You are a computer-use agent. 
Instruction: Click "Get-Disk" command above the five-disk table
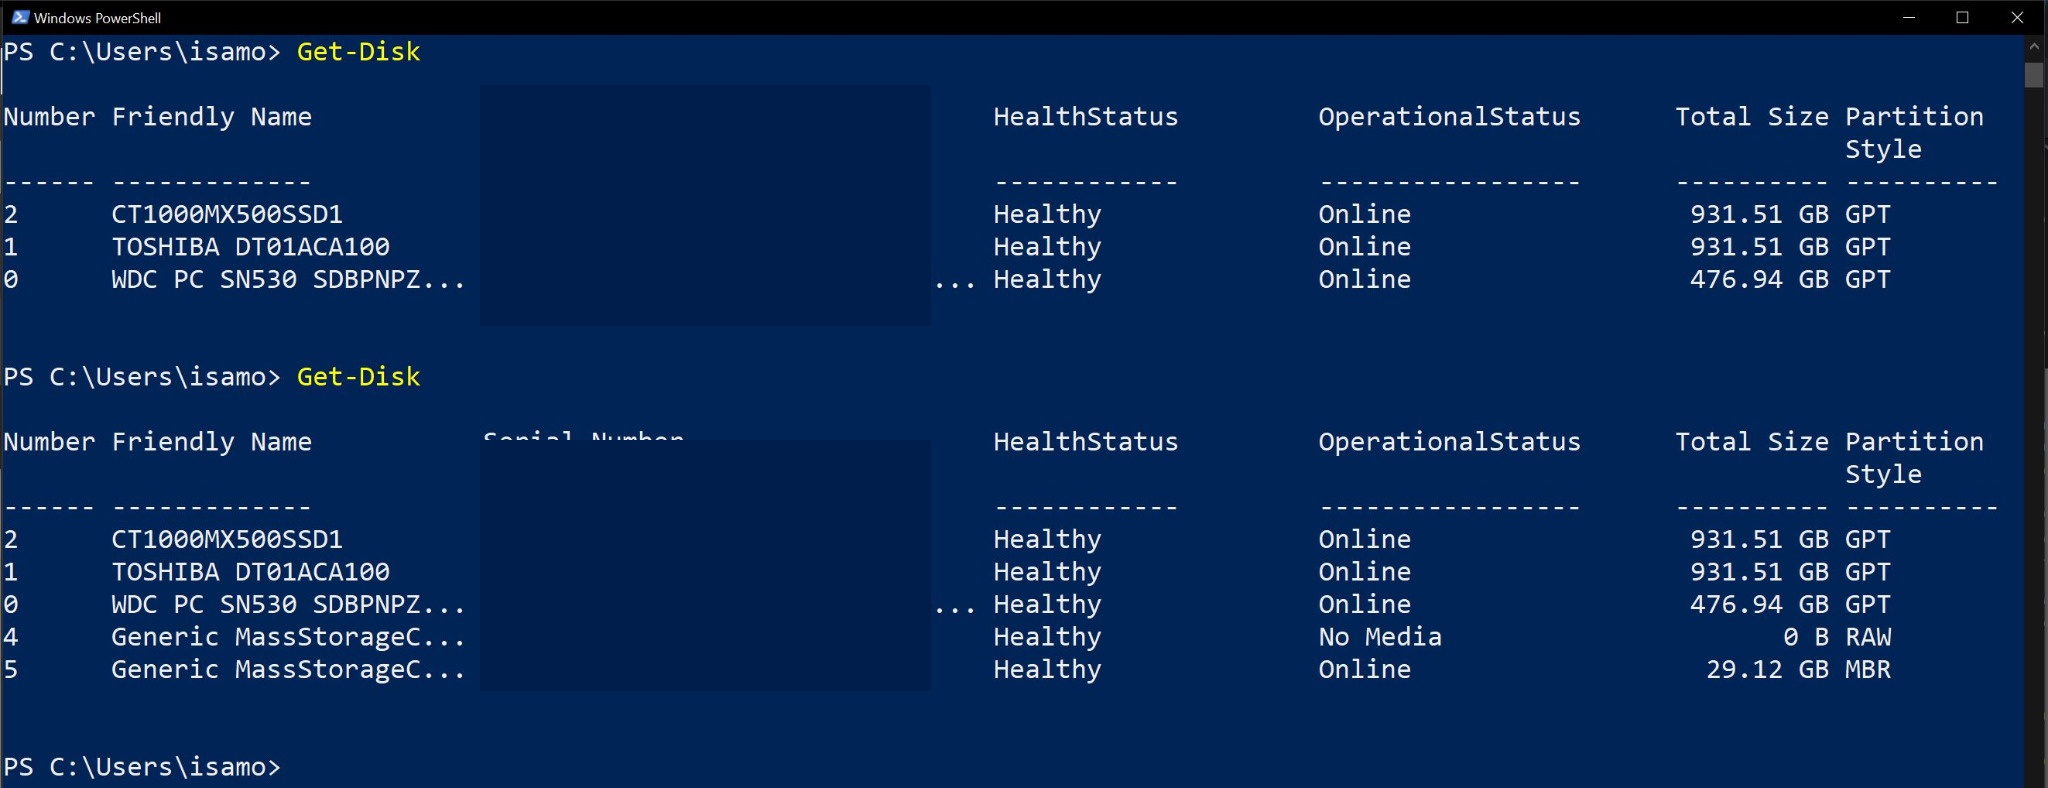358,377
